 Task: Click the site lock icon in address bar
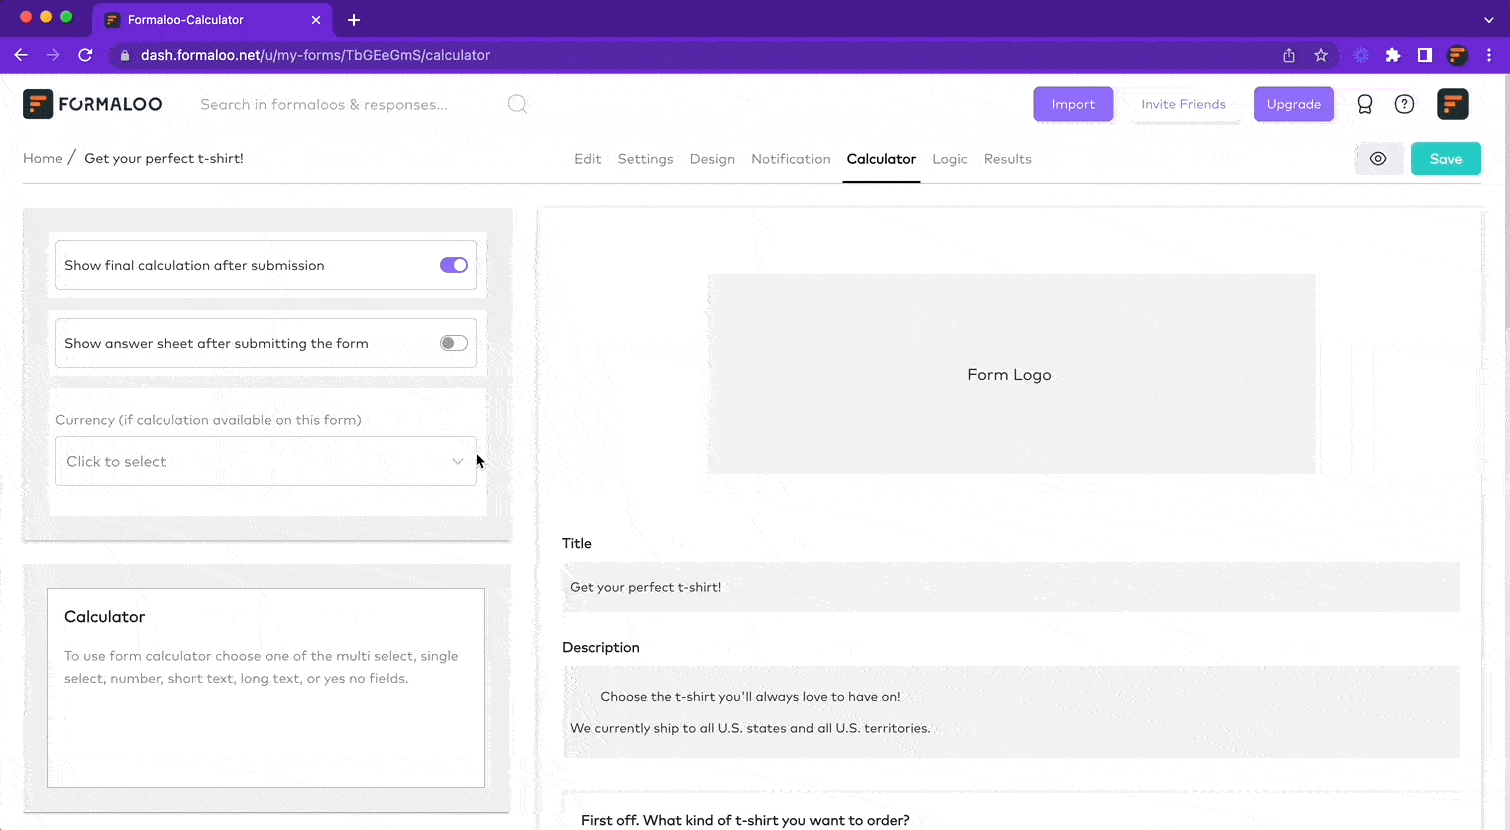coord(125,55)
